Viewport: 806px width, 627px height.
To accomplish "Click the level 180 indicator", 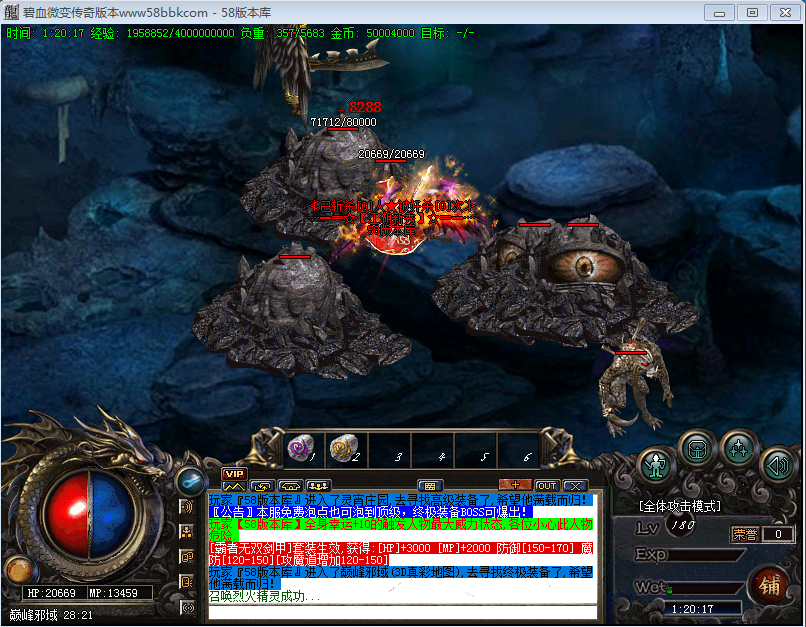I will tap(683, 525).
